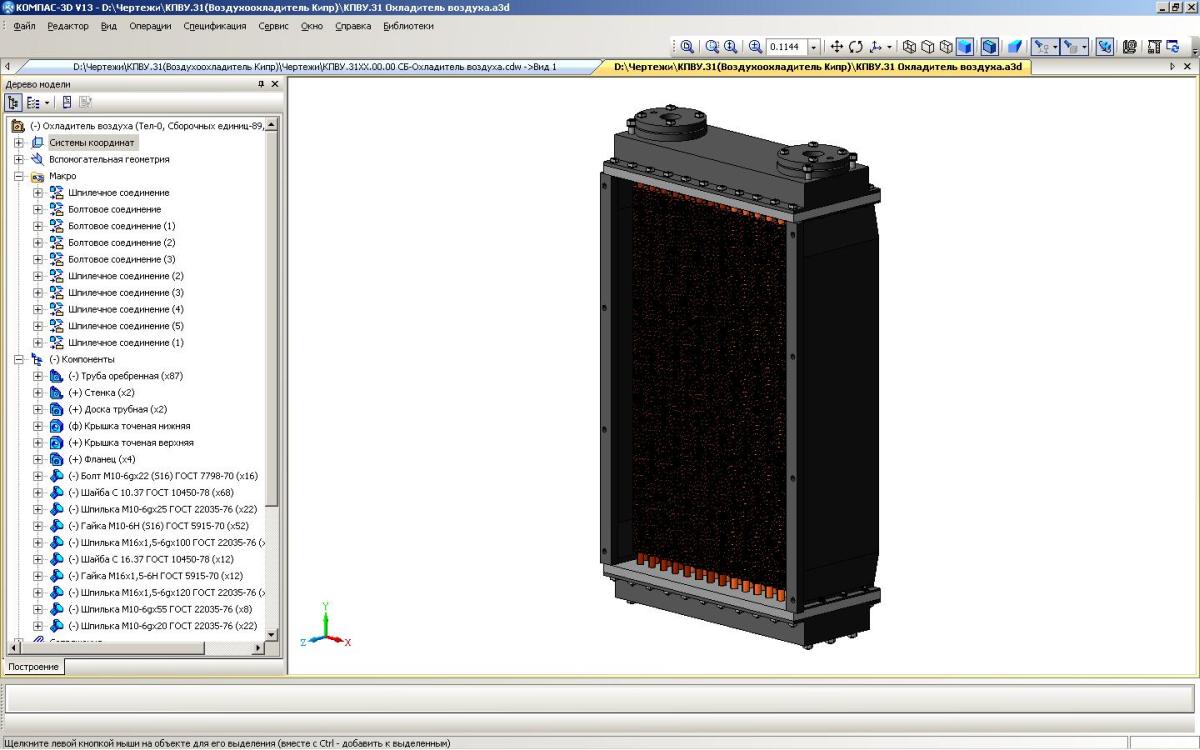This screenshot has height=750, width=1200.
Task: Switch to the Вид 1 drawing document tab
Action: click(x=314, y=67)
